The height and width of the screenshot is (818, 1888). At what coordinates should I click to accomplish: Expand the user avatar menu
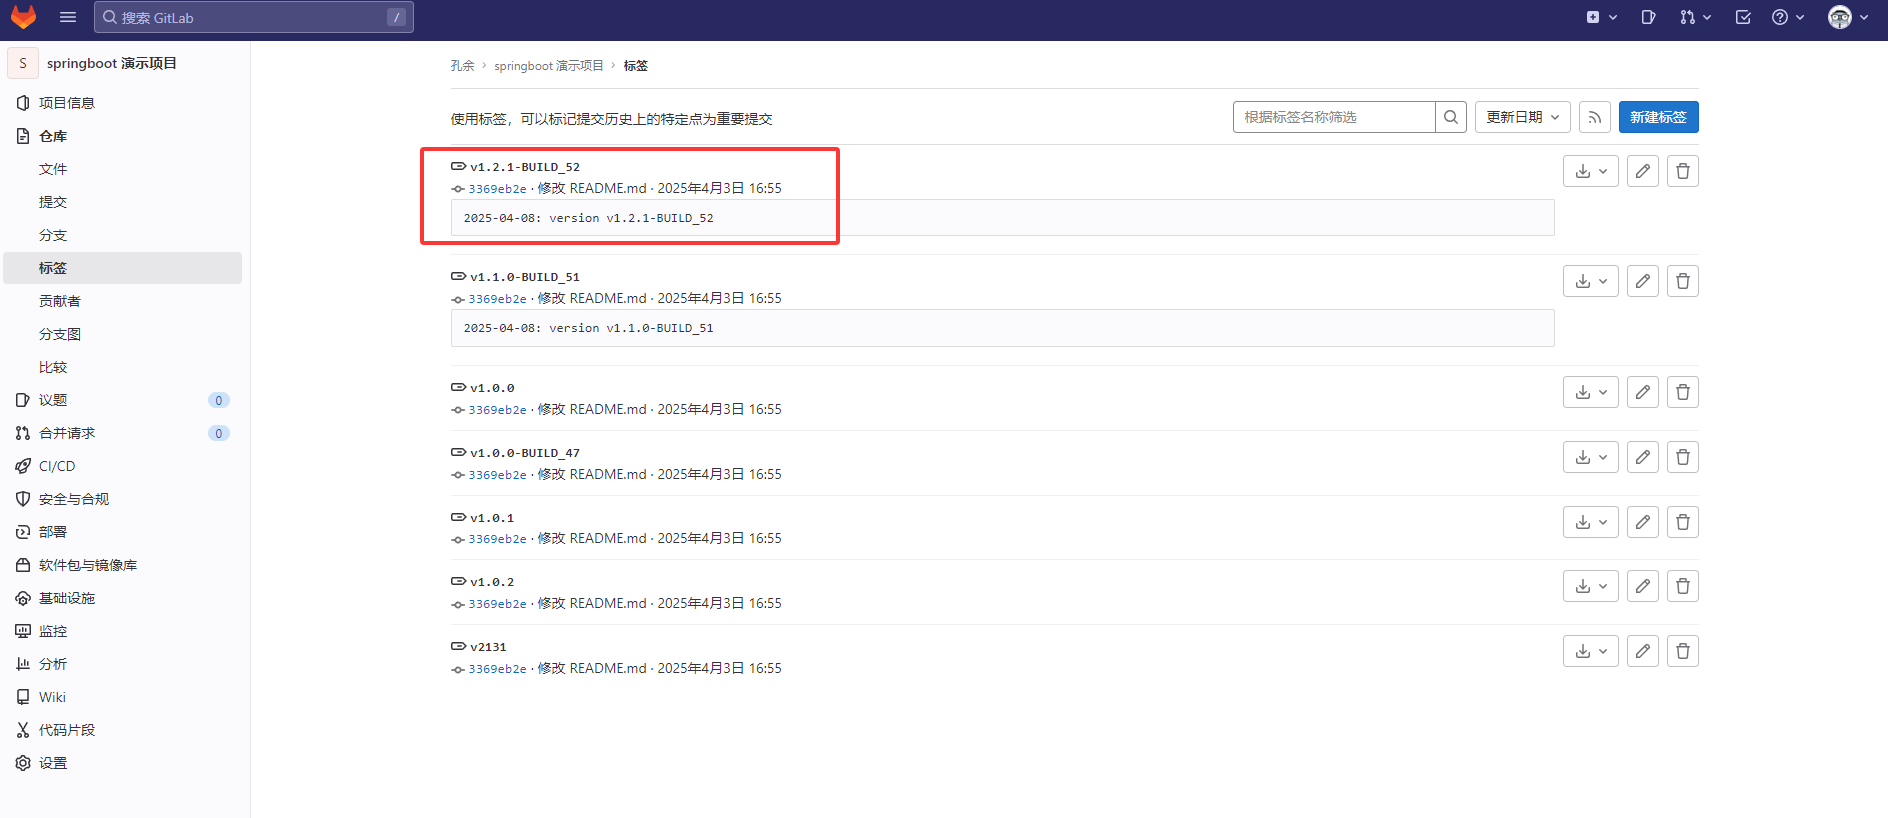tap(1848, 17)
